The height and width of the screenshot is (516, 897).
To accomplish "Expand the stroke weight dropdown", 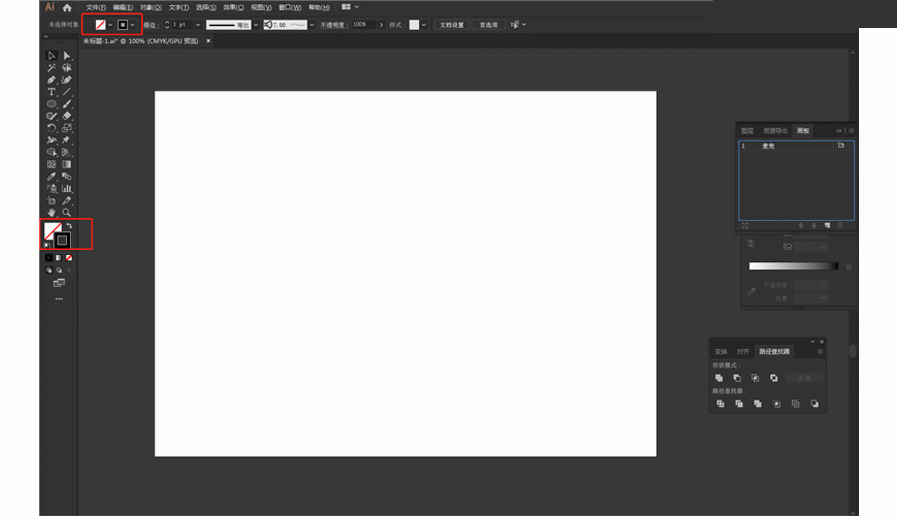I will point(197,24).
